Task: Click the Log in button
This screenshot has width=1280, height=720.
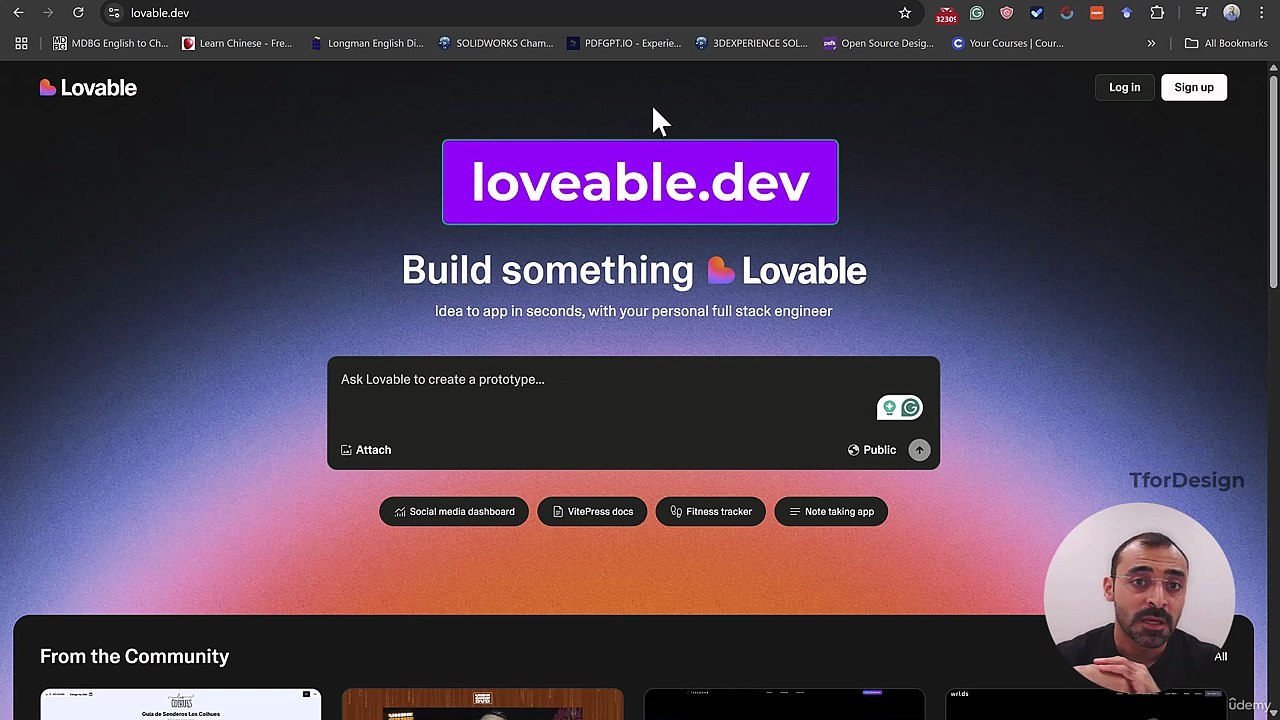Action: tap(1124, 87)
